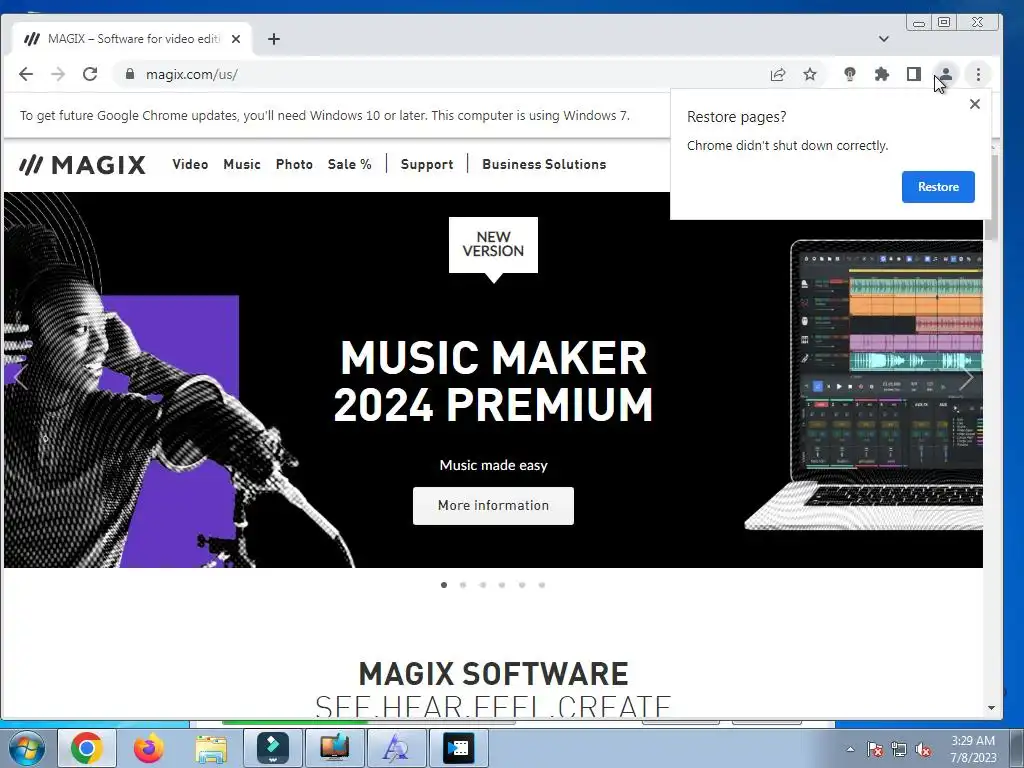
Task: Open the monitor app icon in taskbar
Action: [334, 748]
